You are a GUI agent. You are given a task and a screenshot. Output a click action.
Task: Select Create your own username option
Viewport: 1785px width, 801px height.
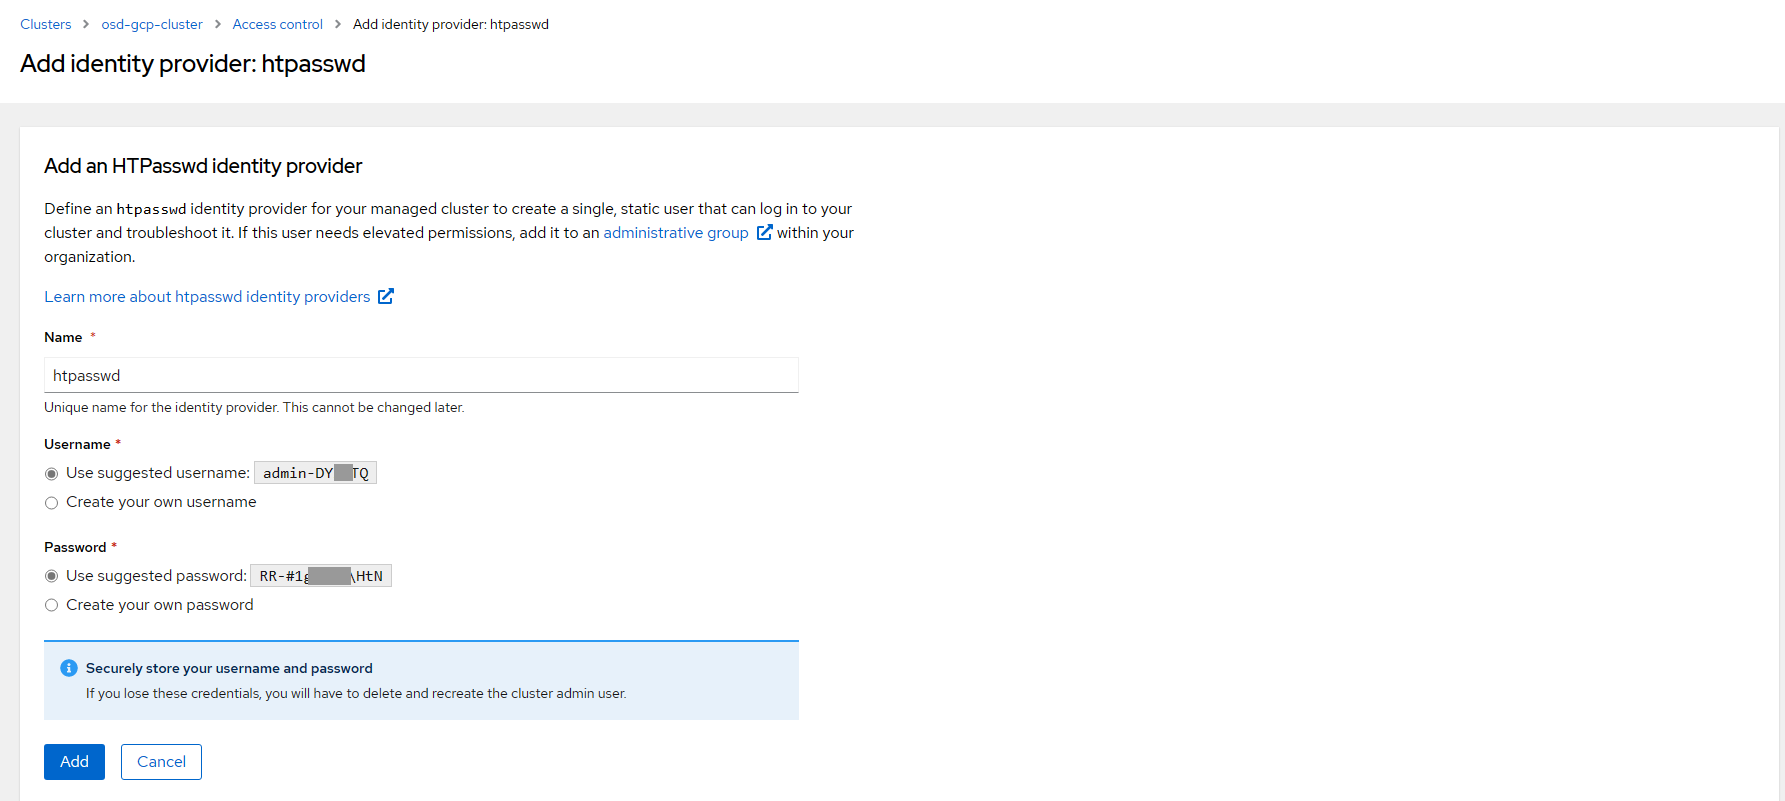[x=52, y=503]
